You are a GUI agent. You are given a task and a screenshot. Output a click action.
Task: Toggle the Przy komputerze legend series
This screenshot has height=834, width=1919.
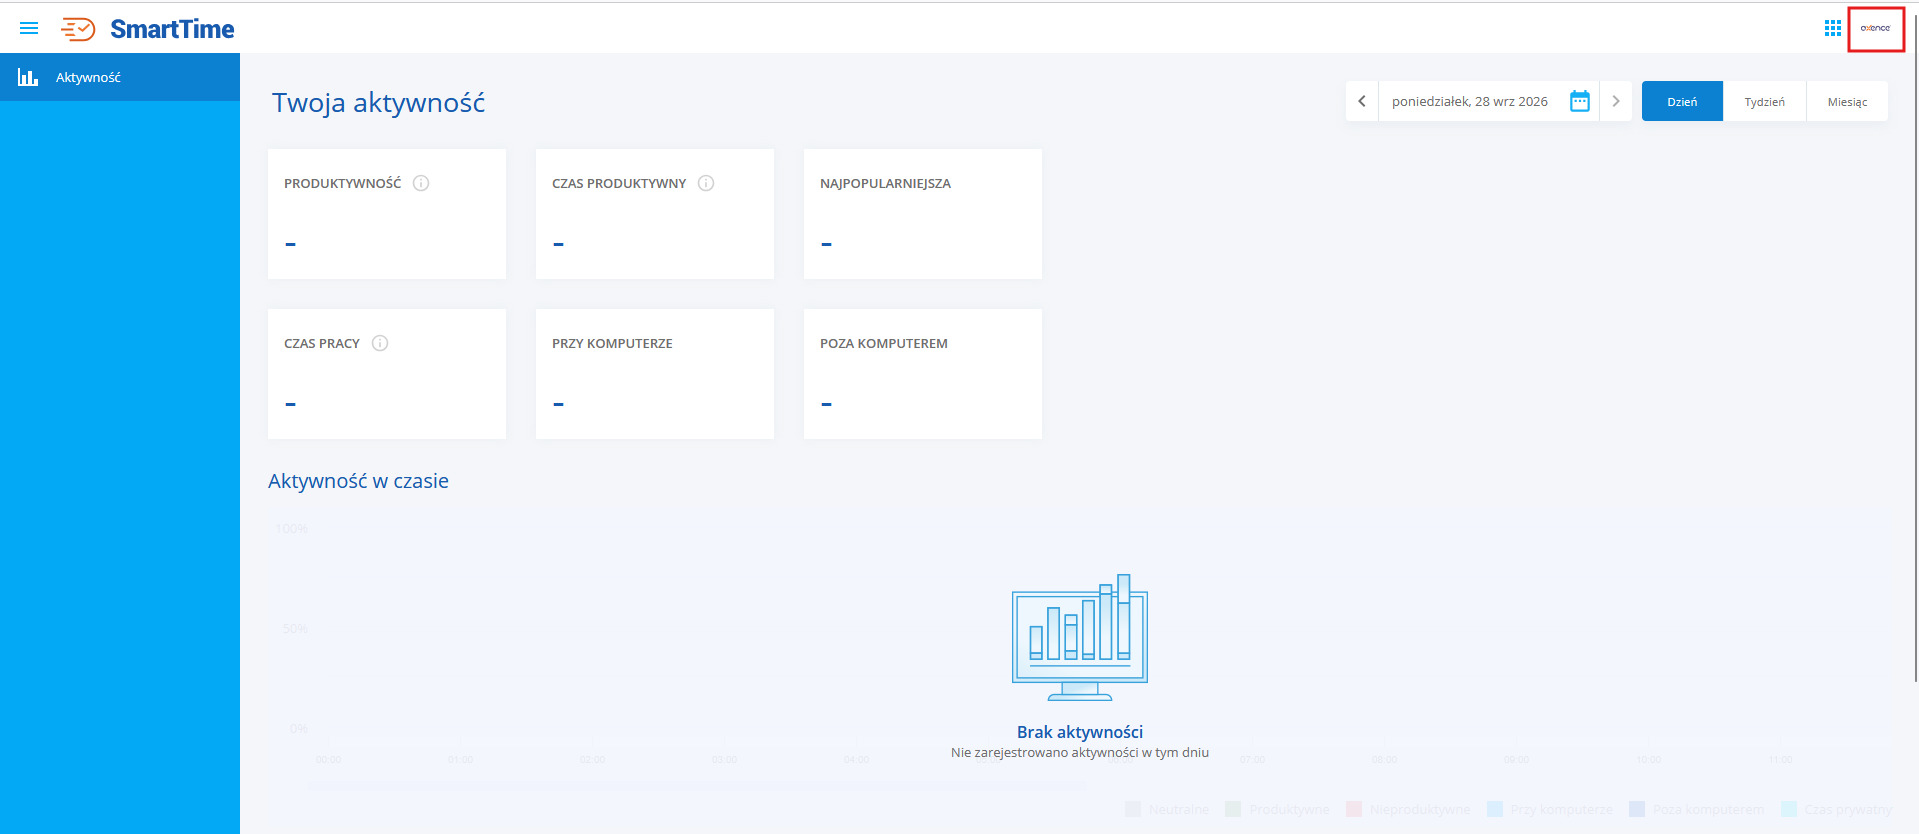pyautogui.click(x=1550, y=809)
